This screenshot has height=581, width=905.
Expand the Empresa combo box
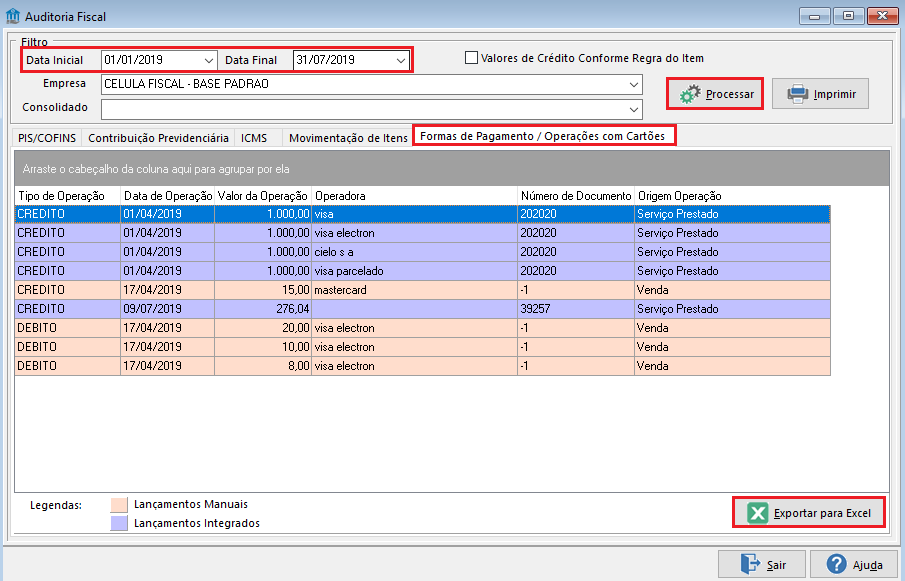coord(633,84)
